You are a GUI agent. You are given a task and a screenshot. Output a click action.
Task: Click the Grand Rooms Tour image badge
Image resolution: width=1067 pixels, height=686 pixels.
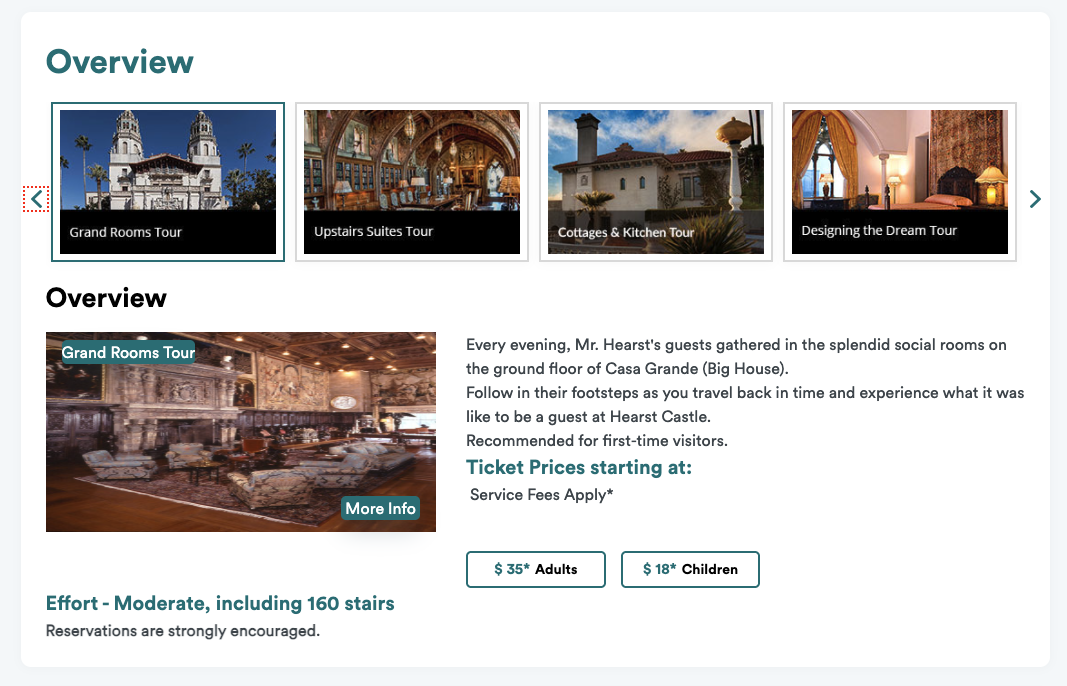pyautogui.click(x=129, y=353)
